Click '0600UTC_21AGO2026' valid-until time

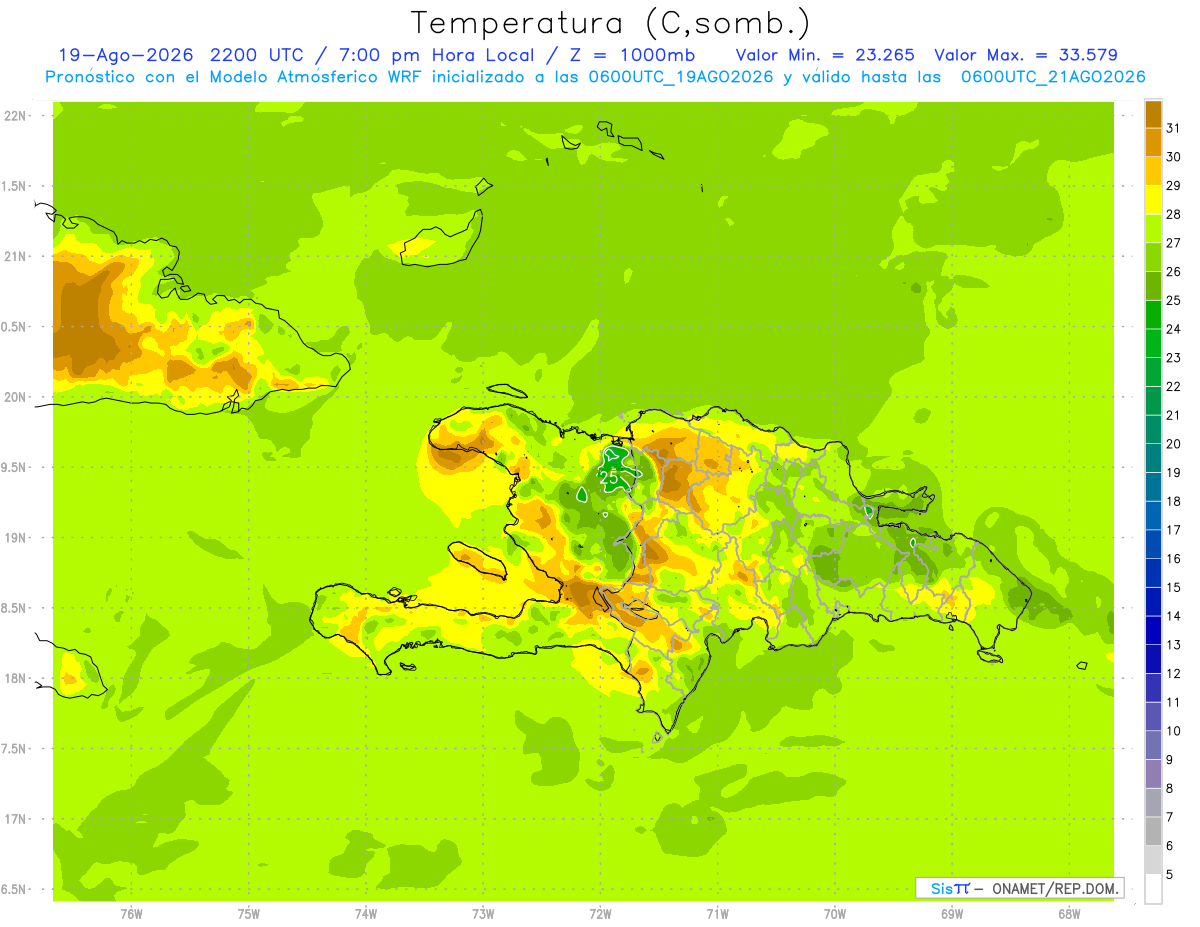pyautogui.click(x=1053, y=77)
